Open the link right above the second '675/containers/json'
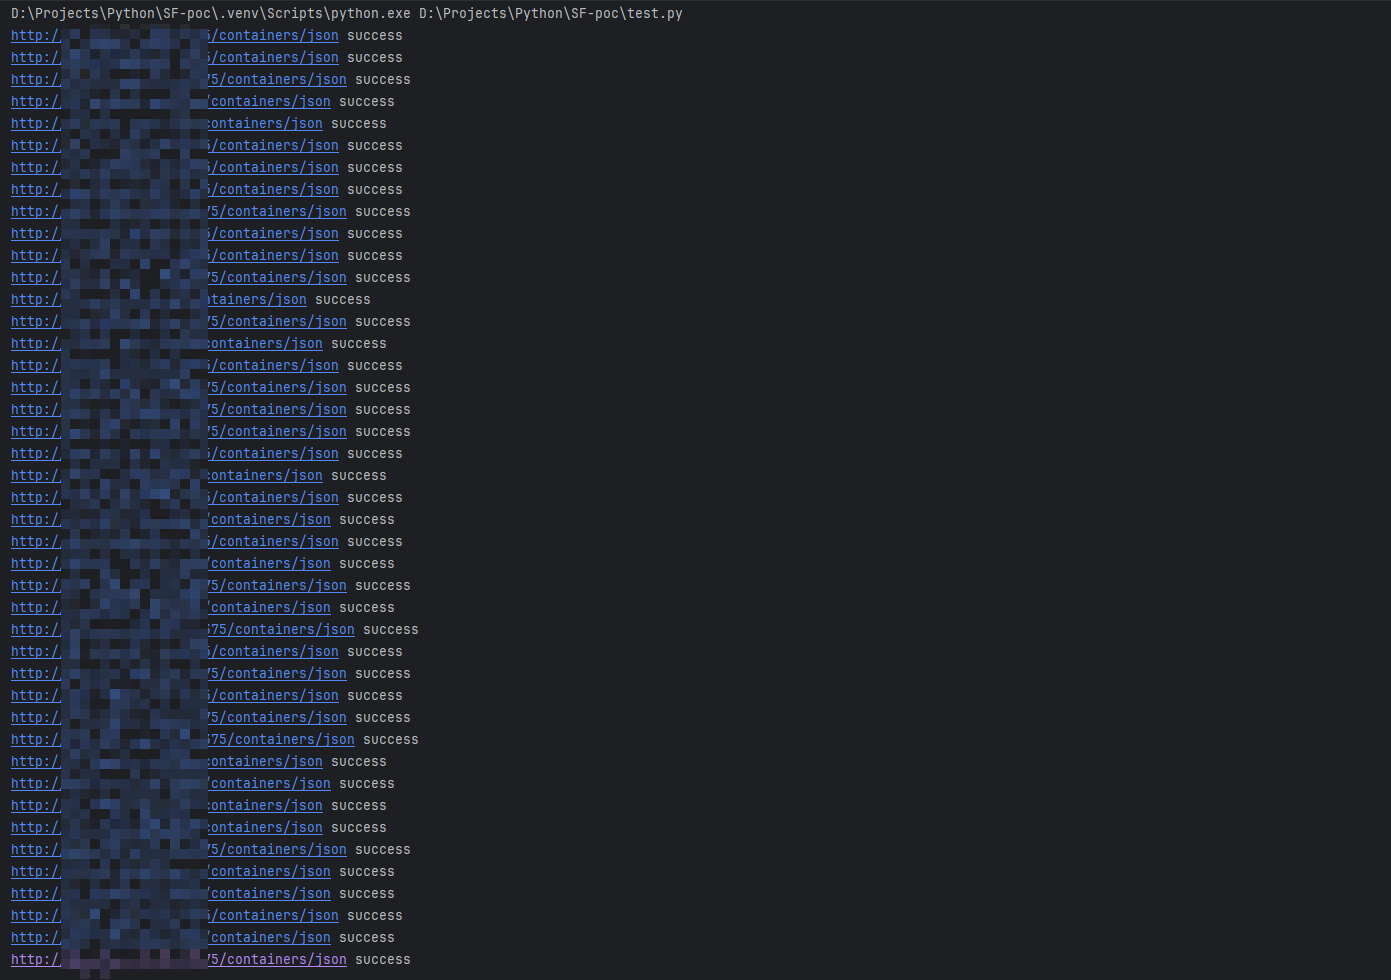Screen dimensions: 1391x980 click(x=276, y=718)
